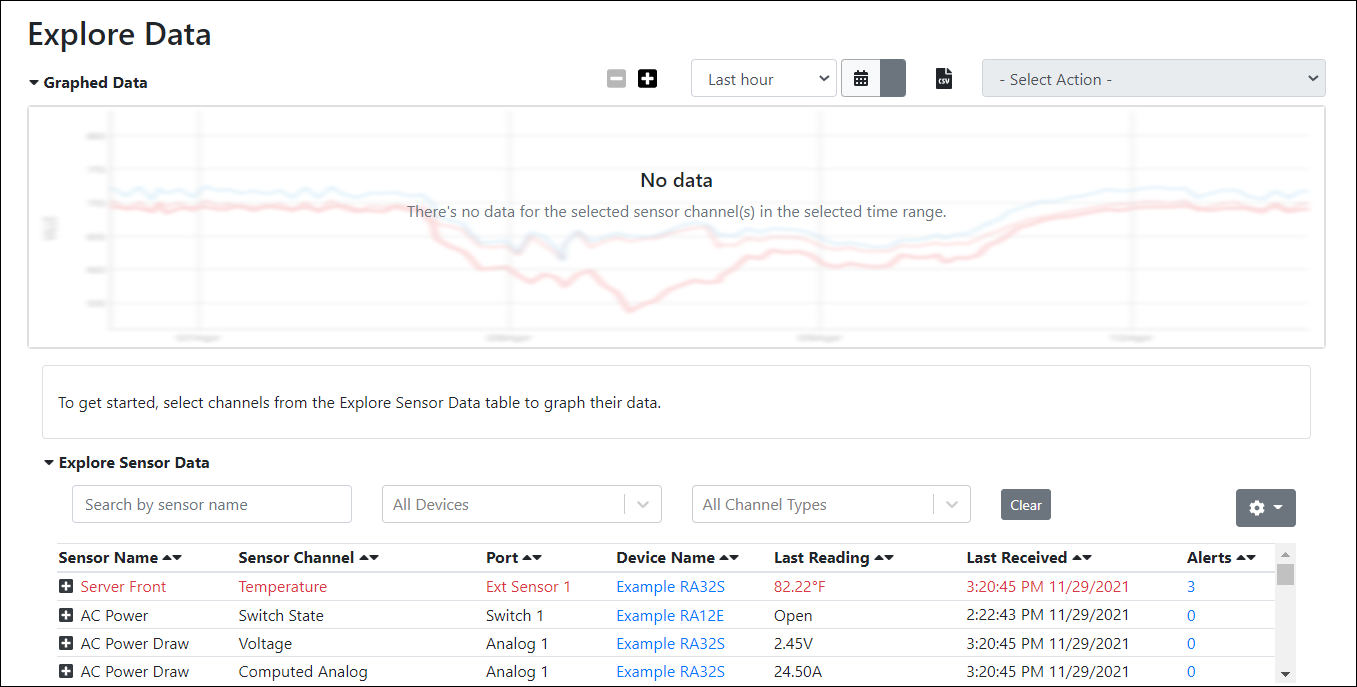Click in the Search by sensor name field
The height and width of the screenshot is (687, 1357).
(x=212, y=505)
